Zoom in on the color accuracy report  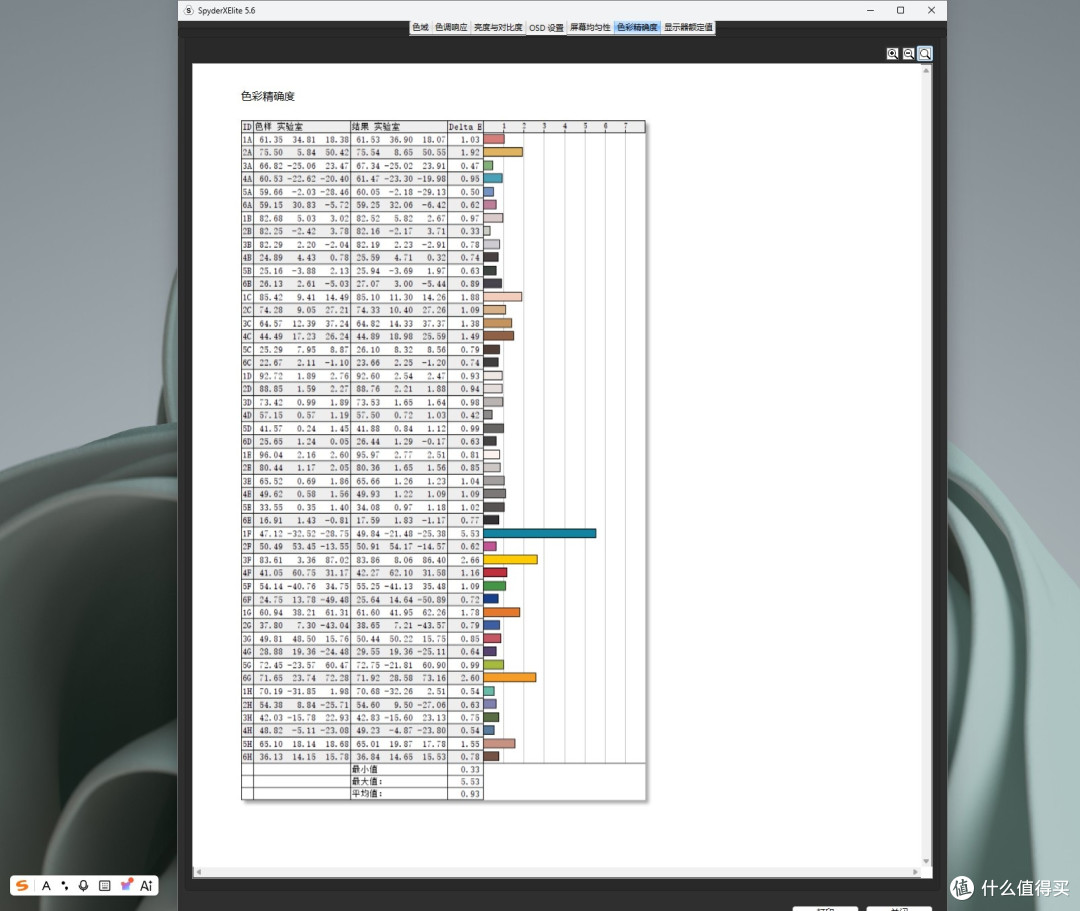tap(893, 54)
